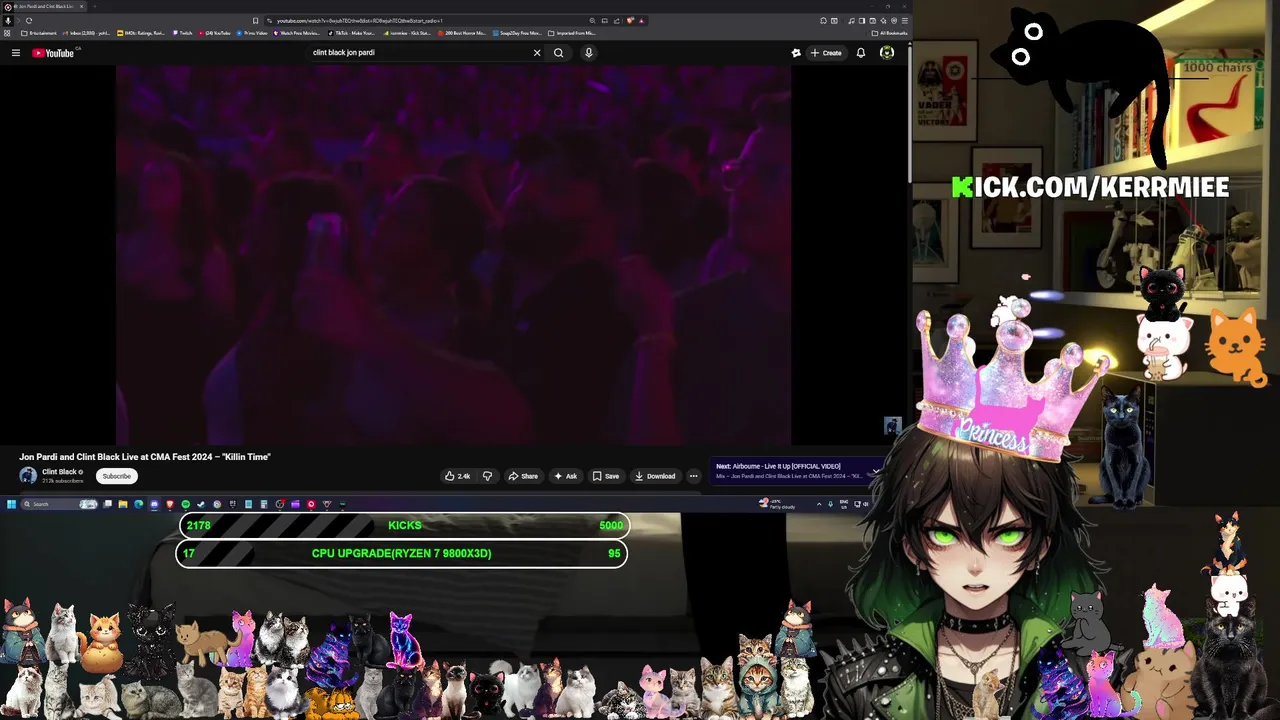
Task: Open the Inbox bookmark
Action: click(86, 33)
